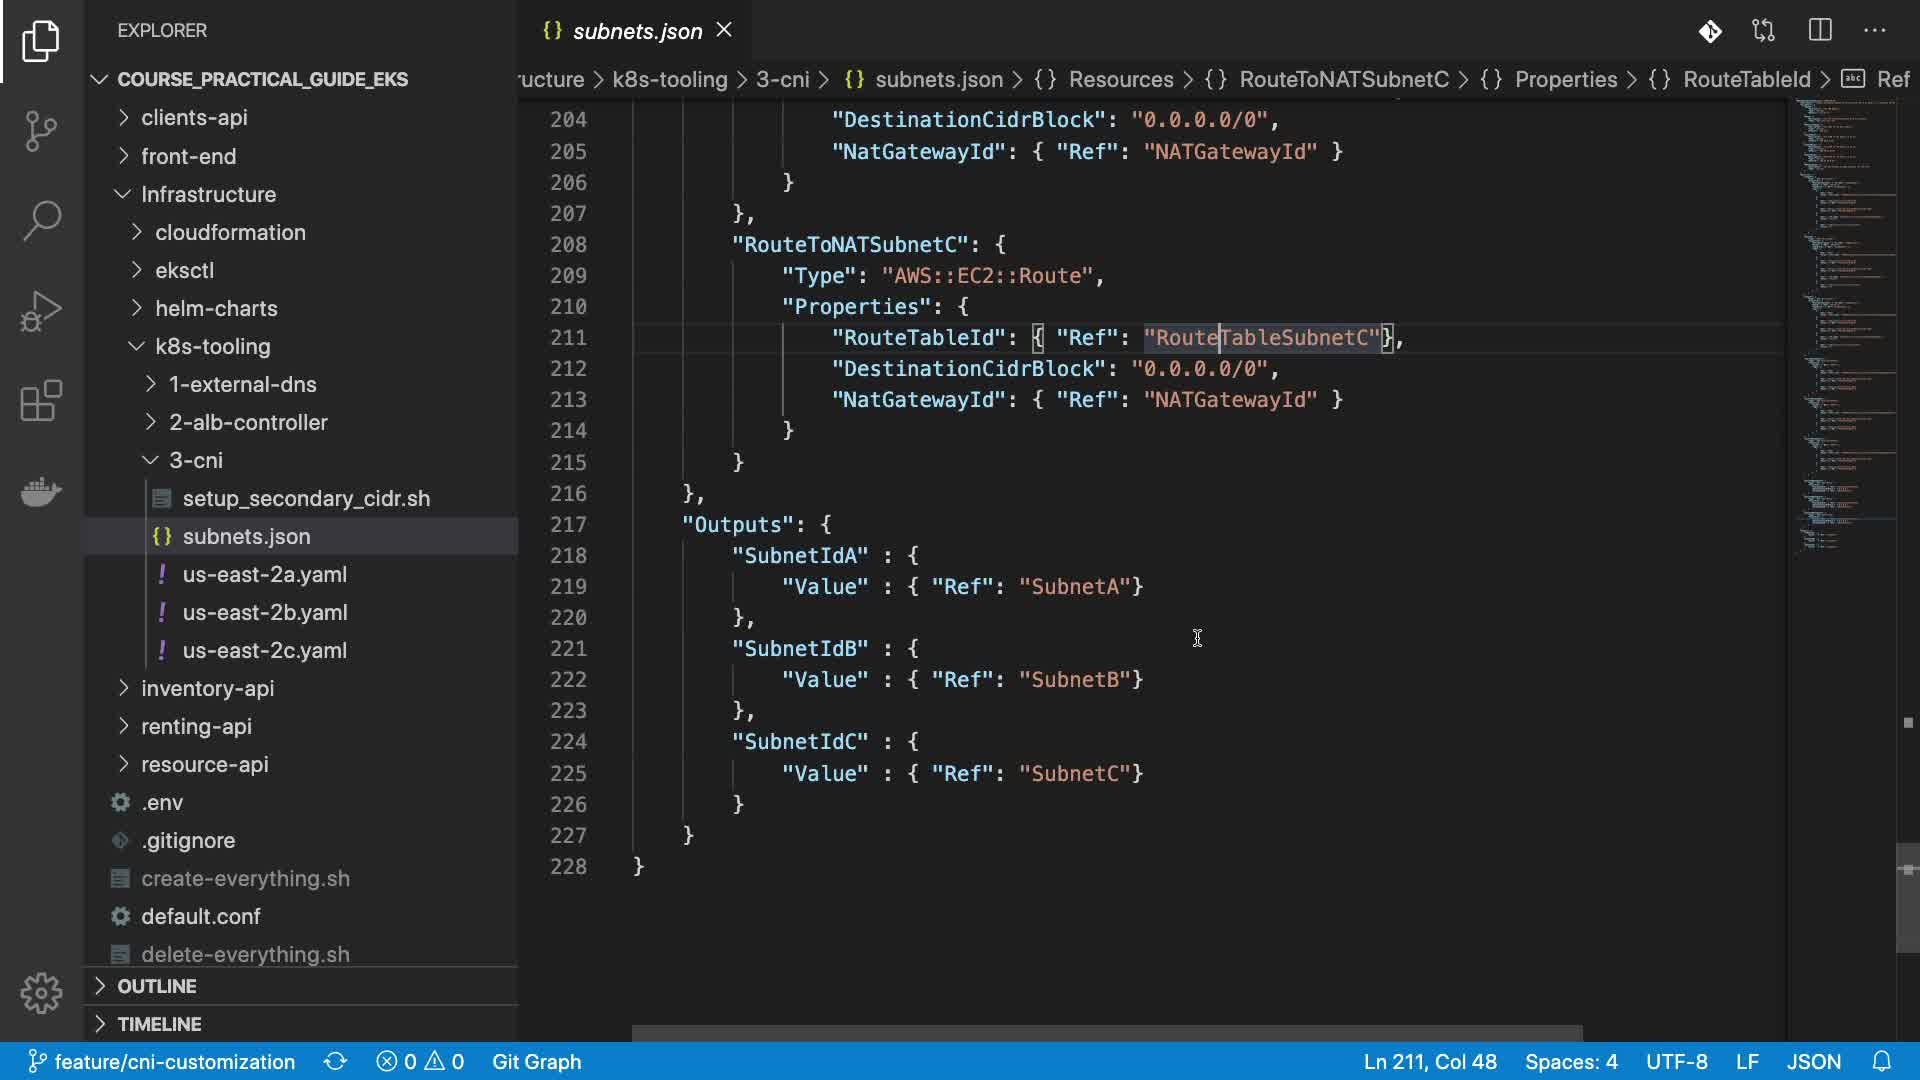Expand the OUTLINE section
This screenshot has height=1080, width=1920.
(x=157, y=986)
